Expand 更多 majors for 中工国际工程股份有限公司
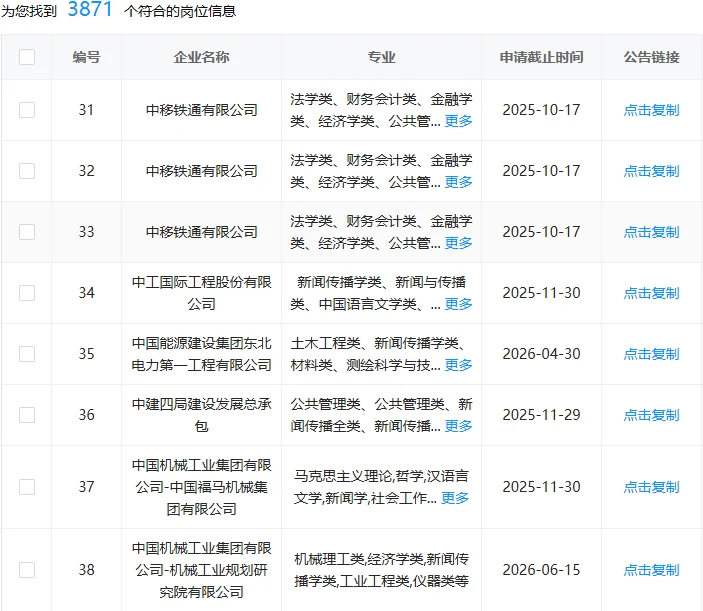 (x=458, y=304)
